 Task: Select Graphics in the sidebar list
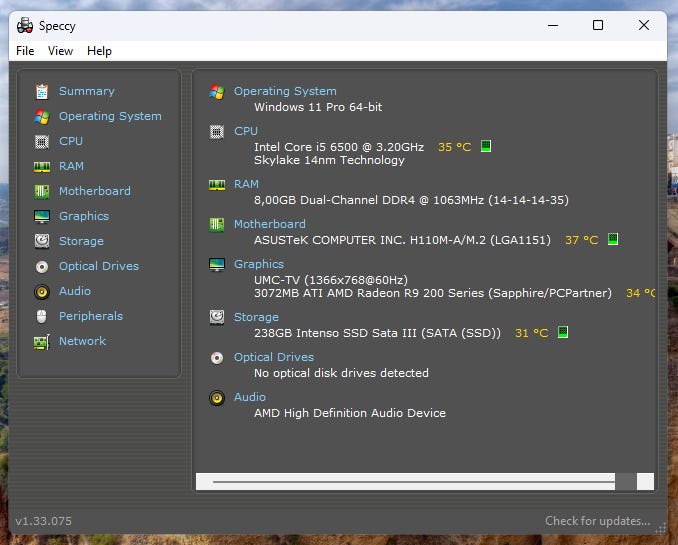[x=84, y=216]
